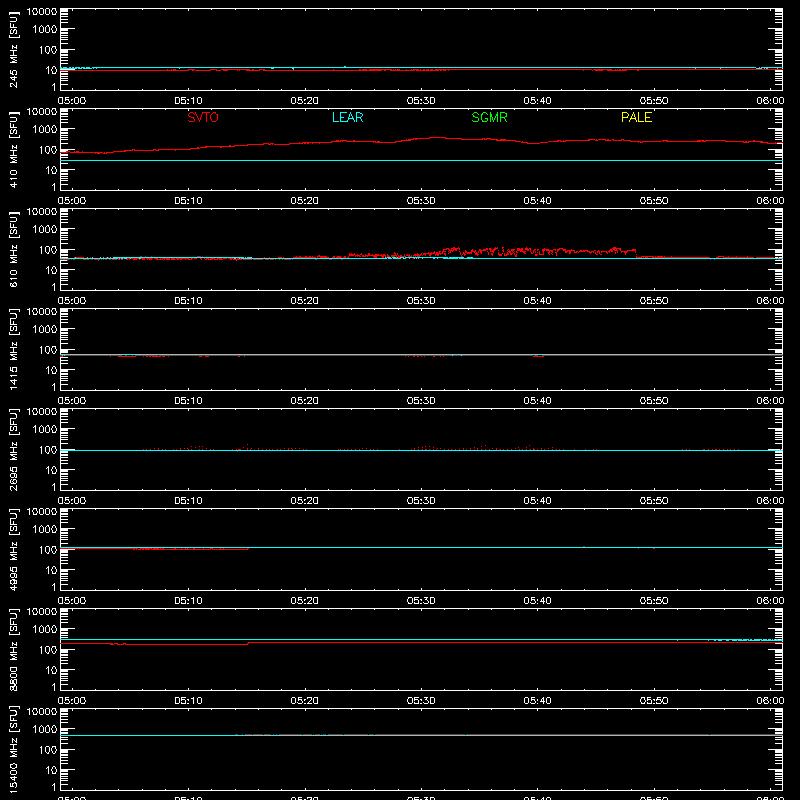This screenshot has width=800, height=800.
Task: Click the 1000 value on the 15400 MHz y-axis
Action: coord(45,730)
